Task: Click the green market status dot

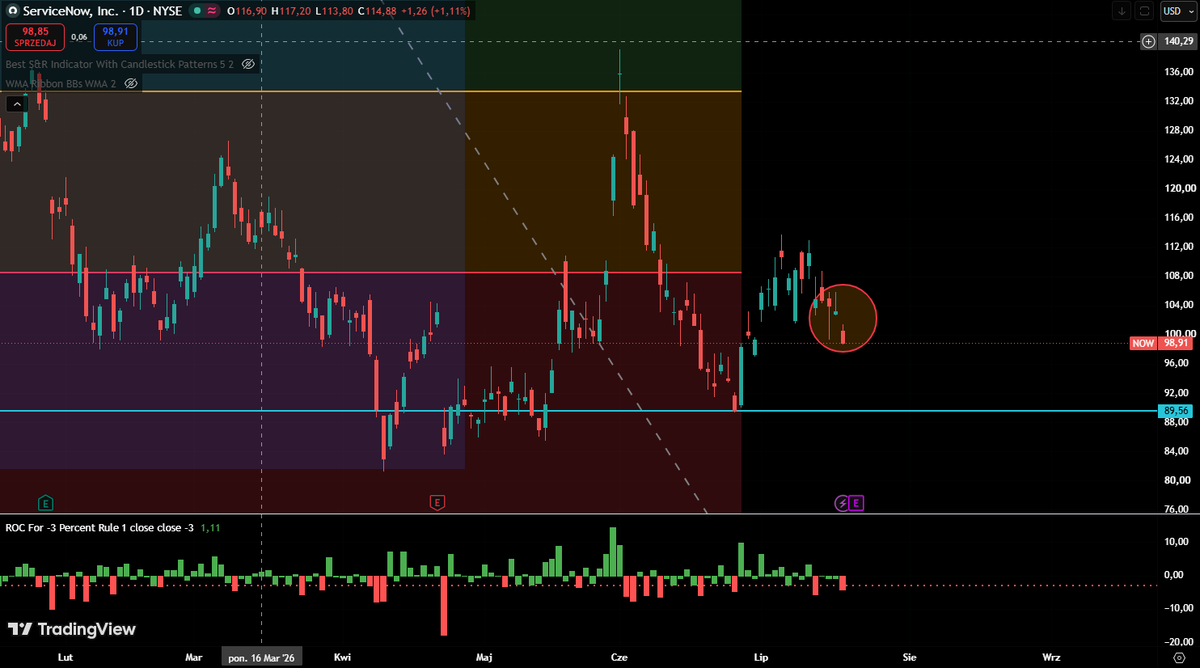Action: point(197,10)
